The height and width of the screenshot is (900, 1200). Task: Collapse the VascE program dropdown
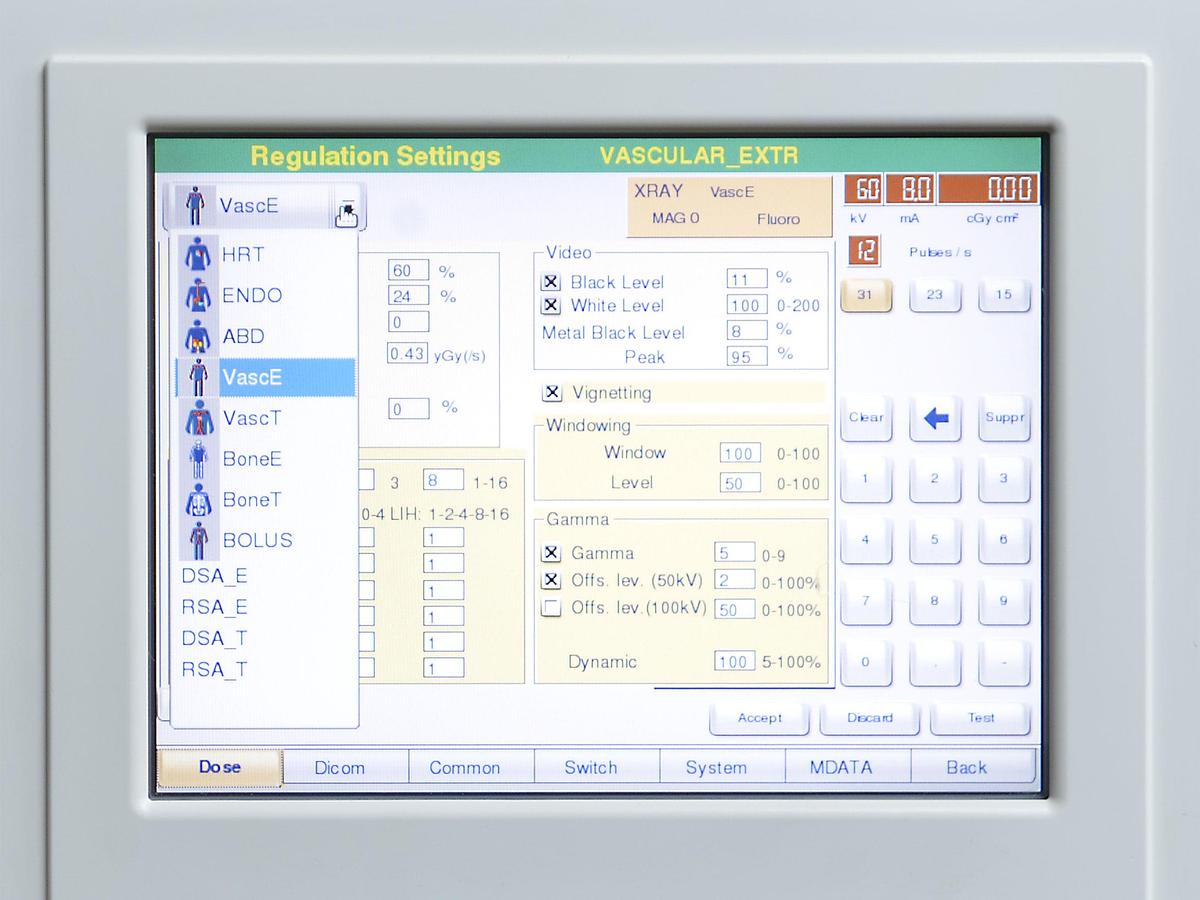coord(346,208)
